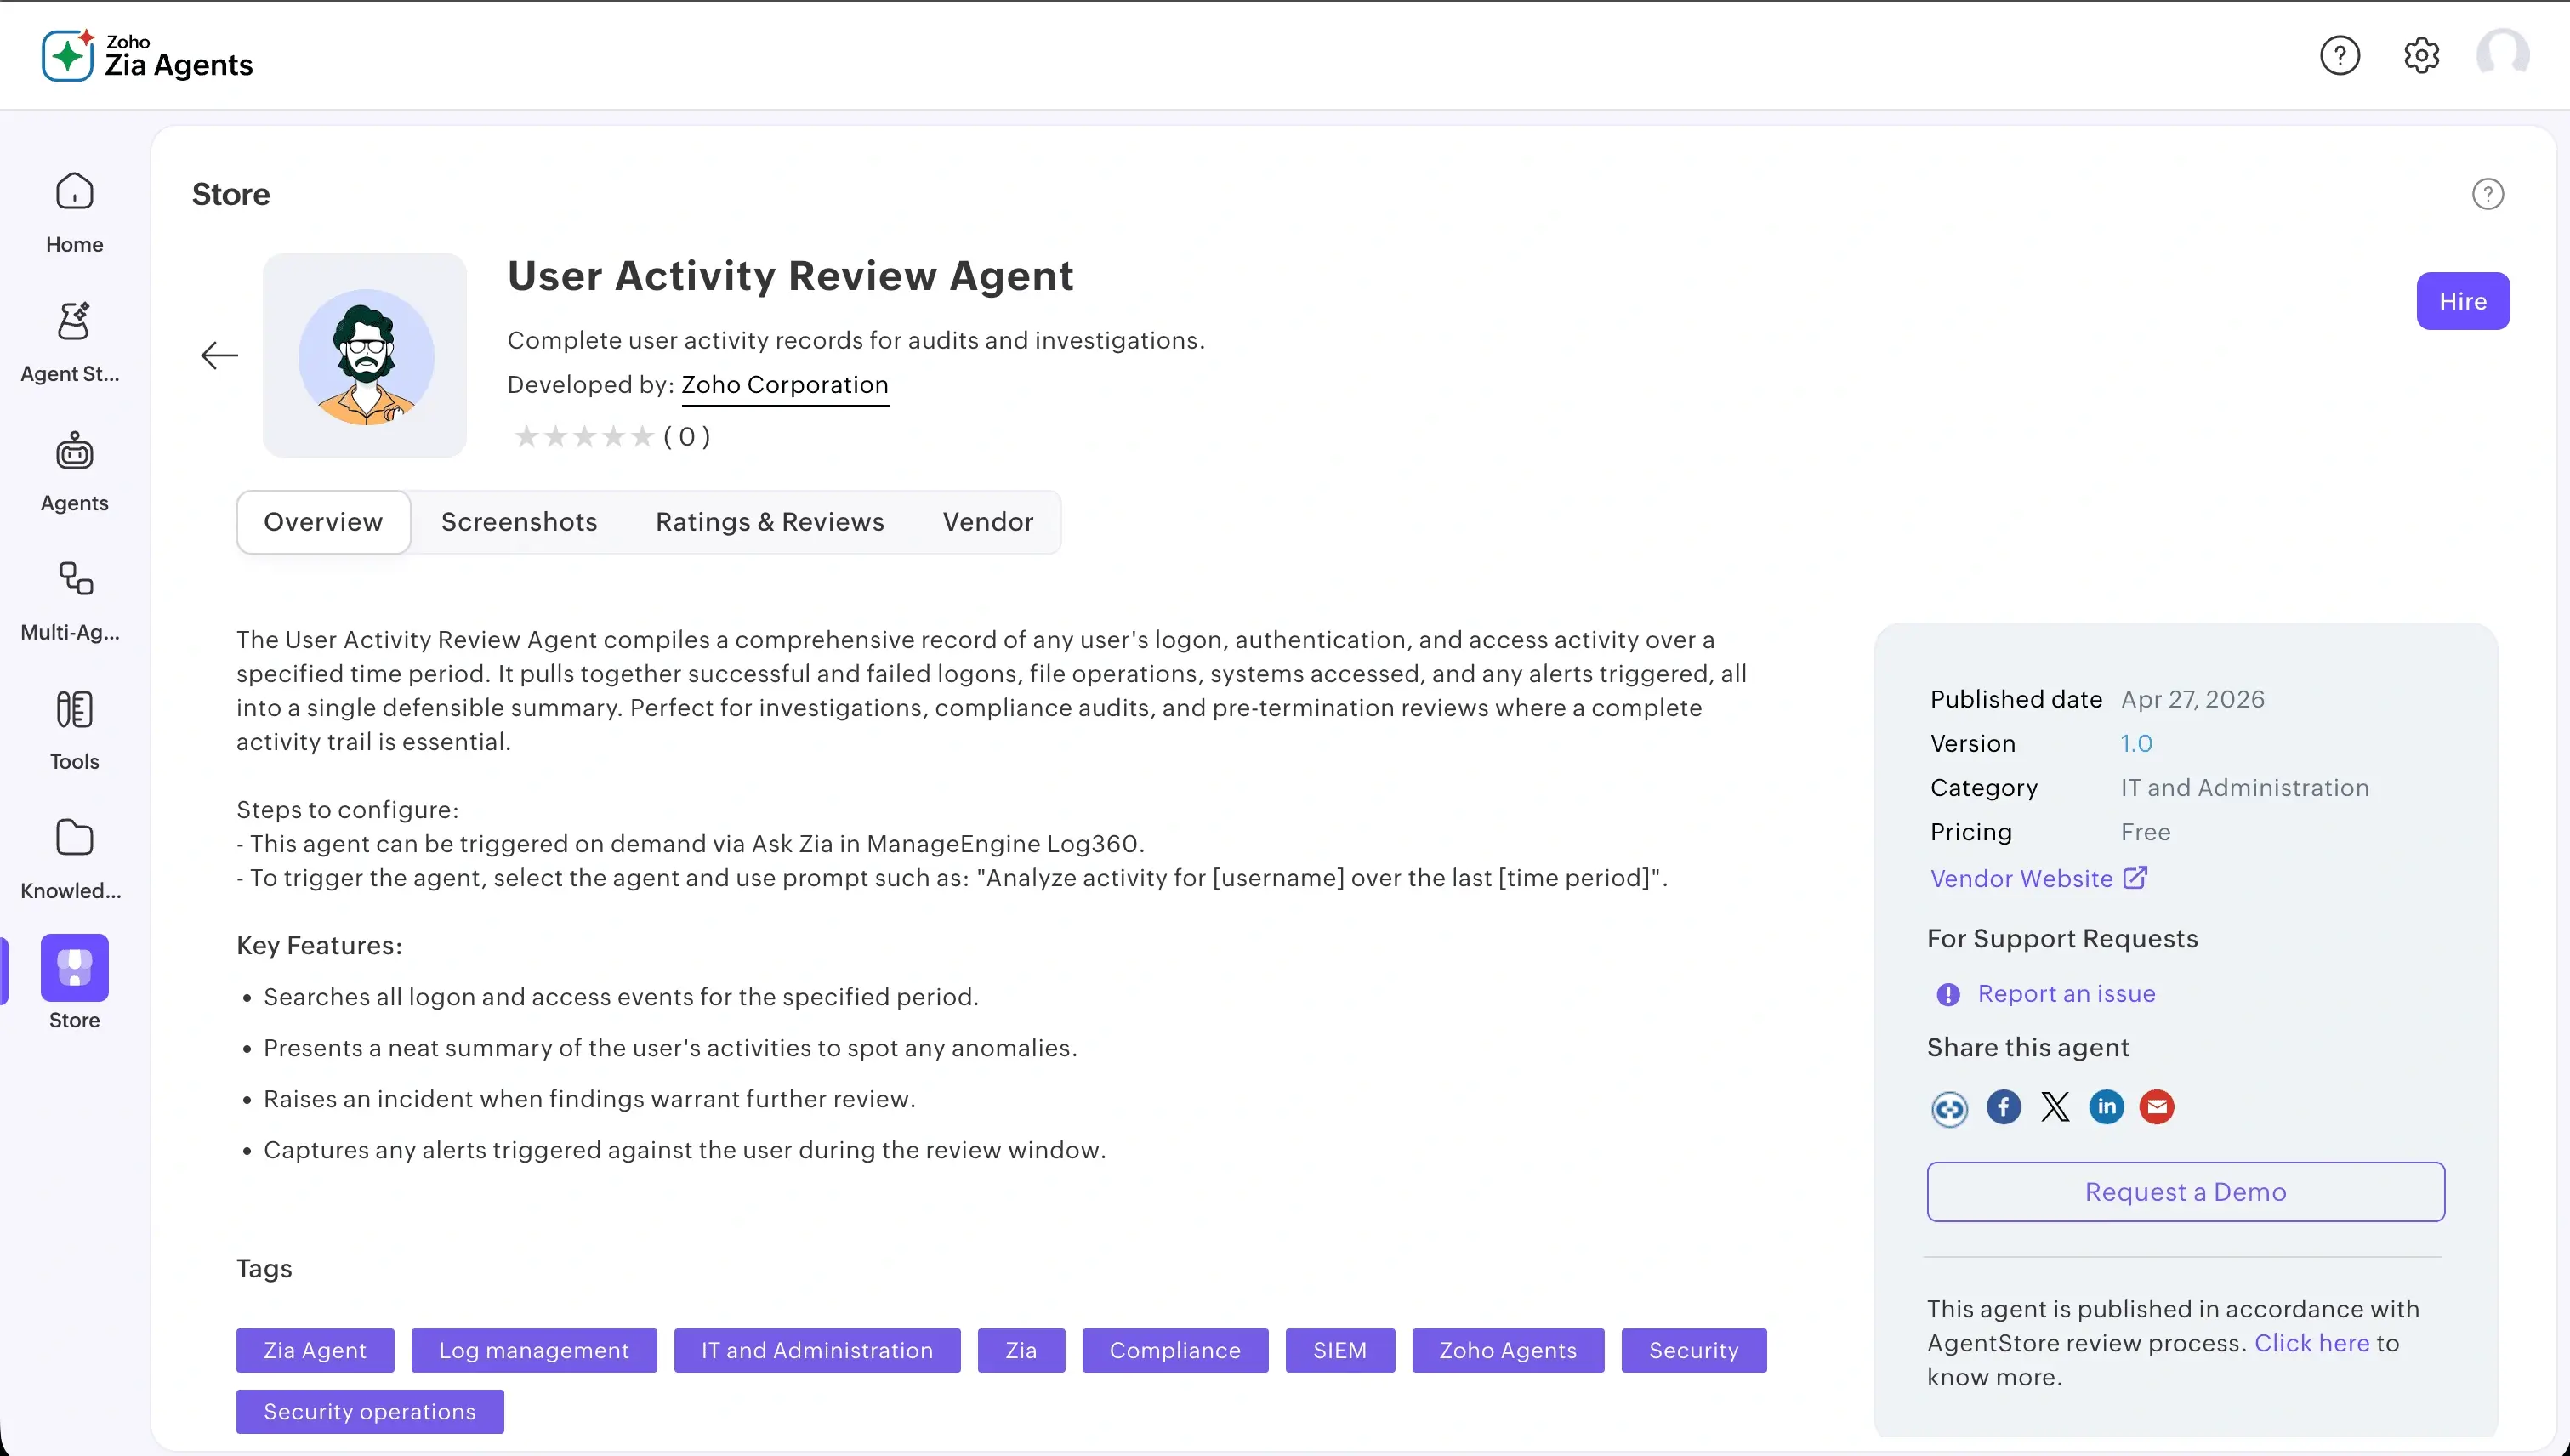Viewport: 2570px width, 1456px height.
Task: Go to the Agents sidebar section
Action: click(x=74, y=471)
